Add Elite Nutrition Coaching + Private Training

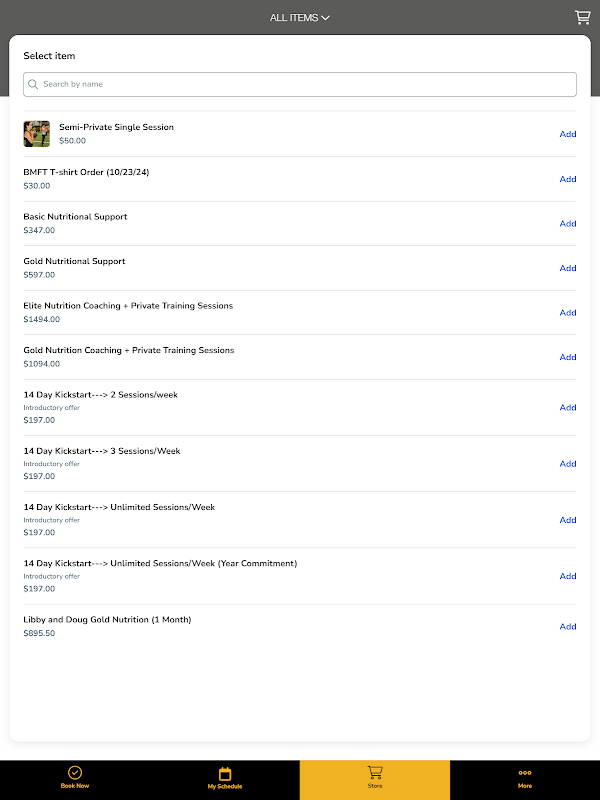tap(568, 313)
